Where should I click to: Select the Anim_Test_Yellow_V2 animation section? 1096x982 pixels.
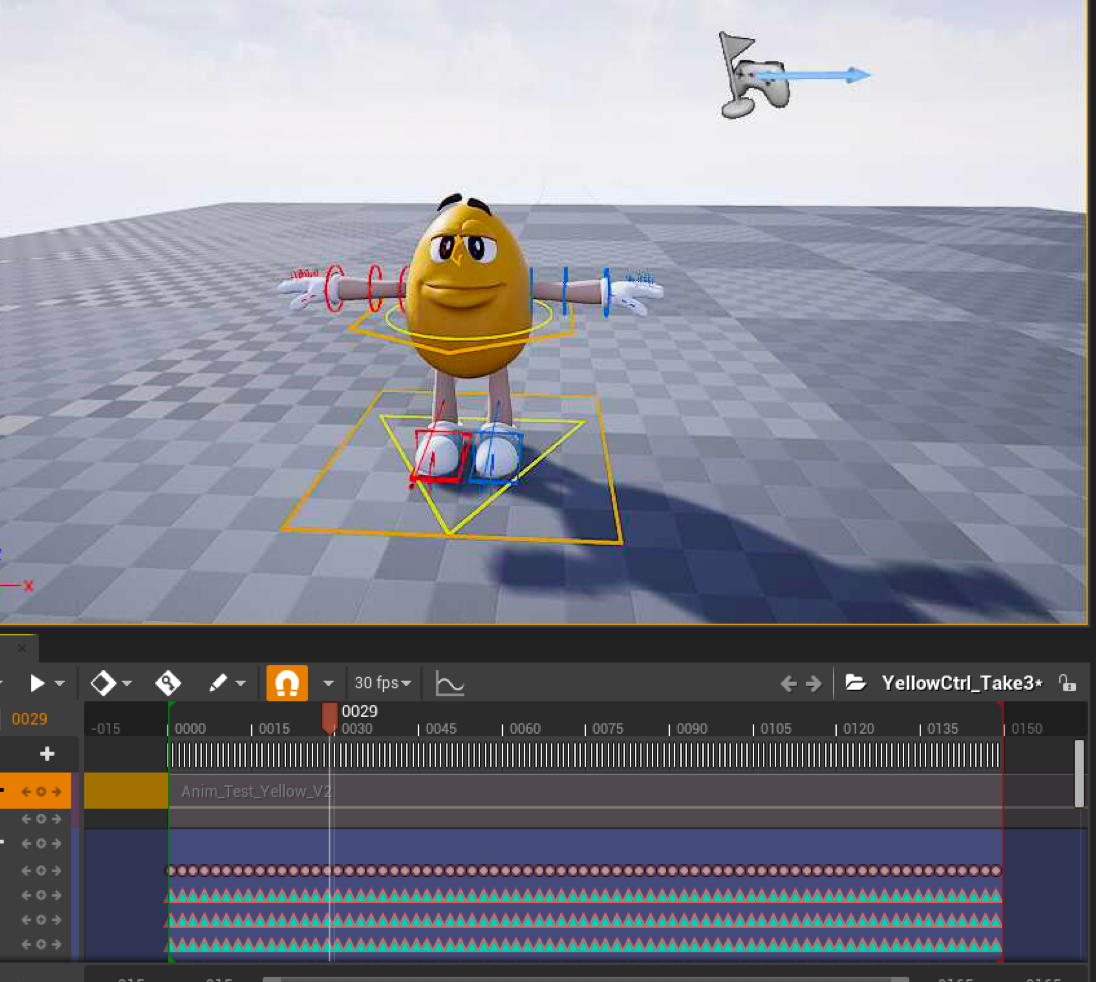click(x=586, y=791)
